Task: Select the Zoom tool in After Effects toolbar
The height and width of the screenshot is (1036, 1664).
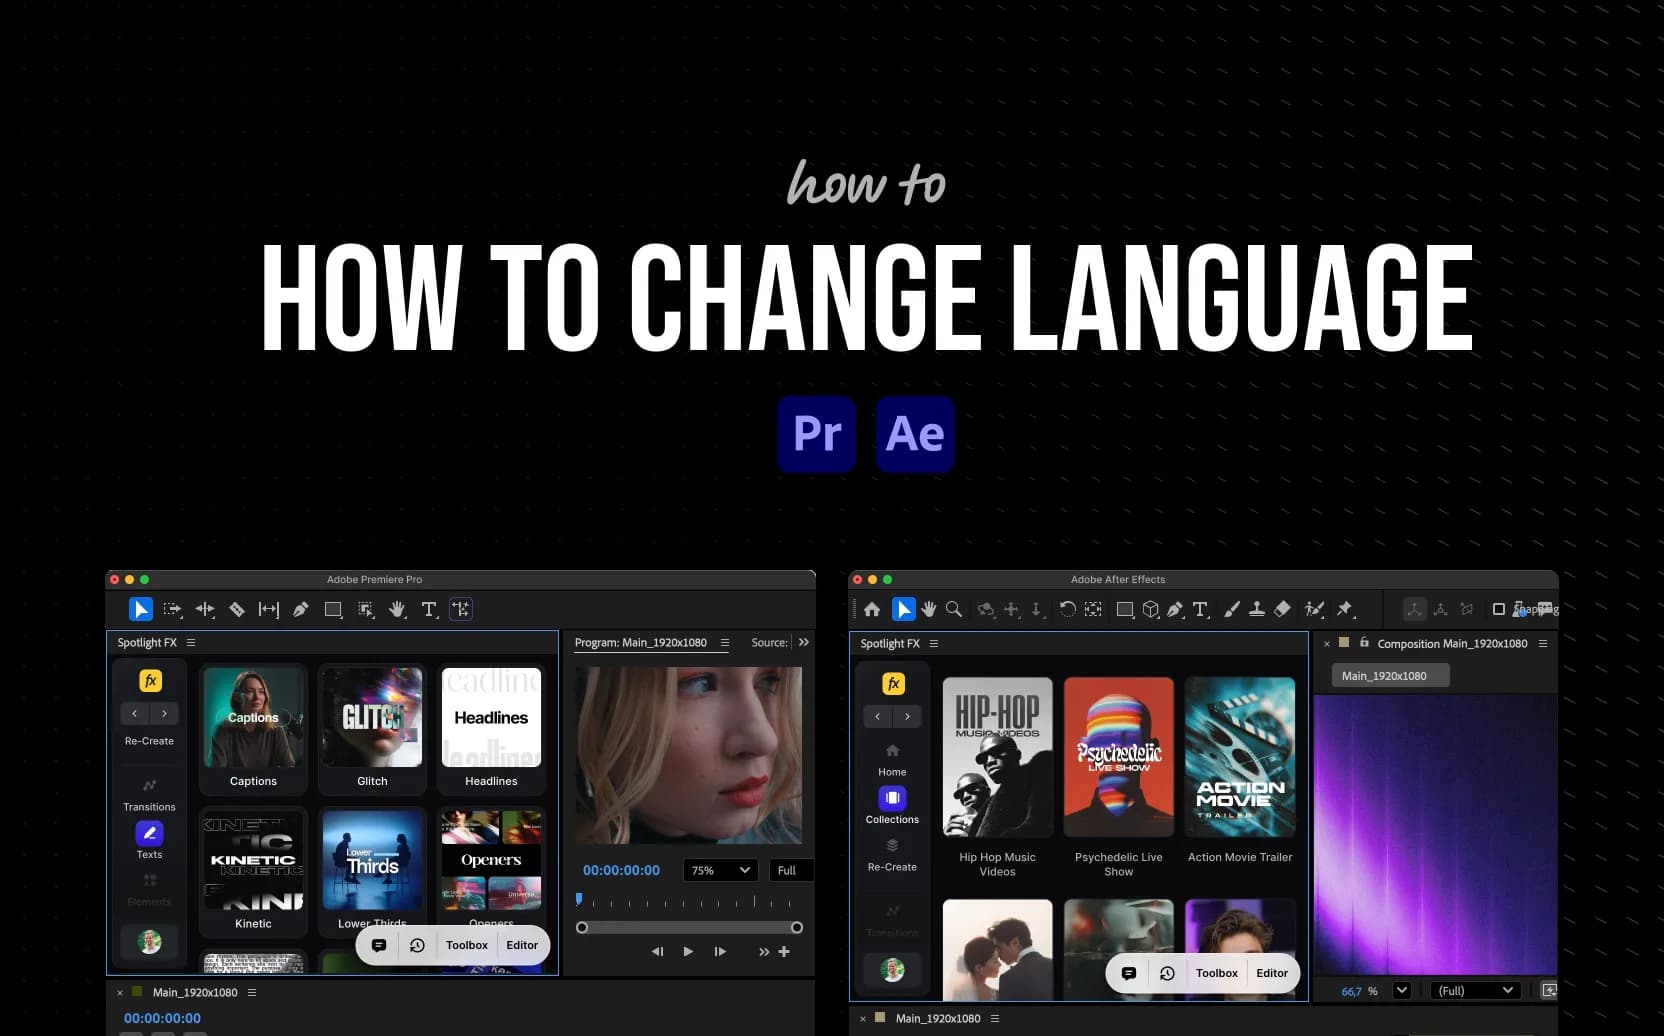Action: tap(953, 609)
